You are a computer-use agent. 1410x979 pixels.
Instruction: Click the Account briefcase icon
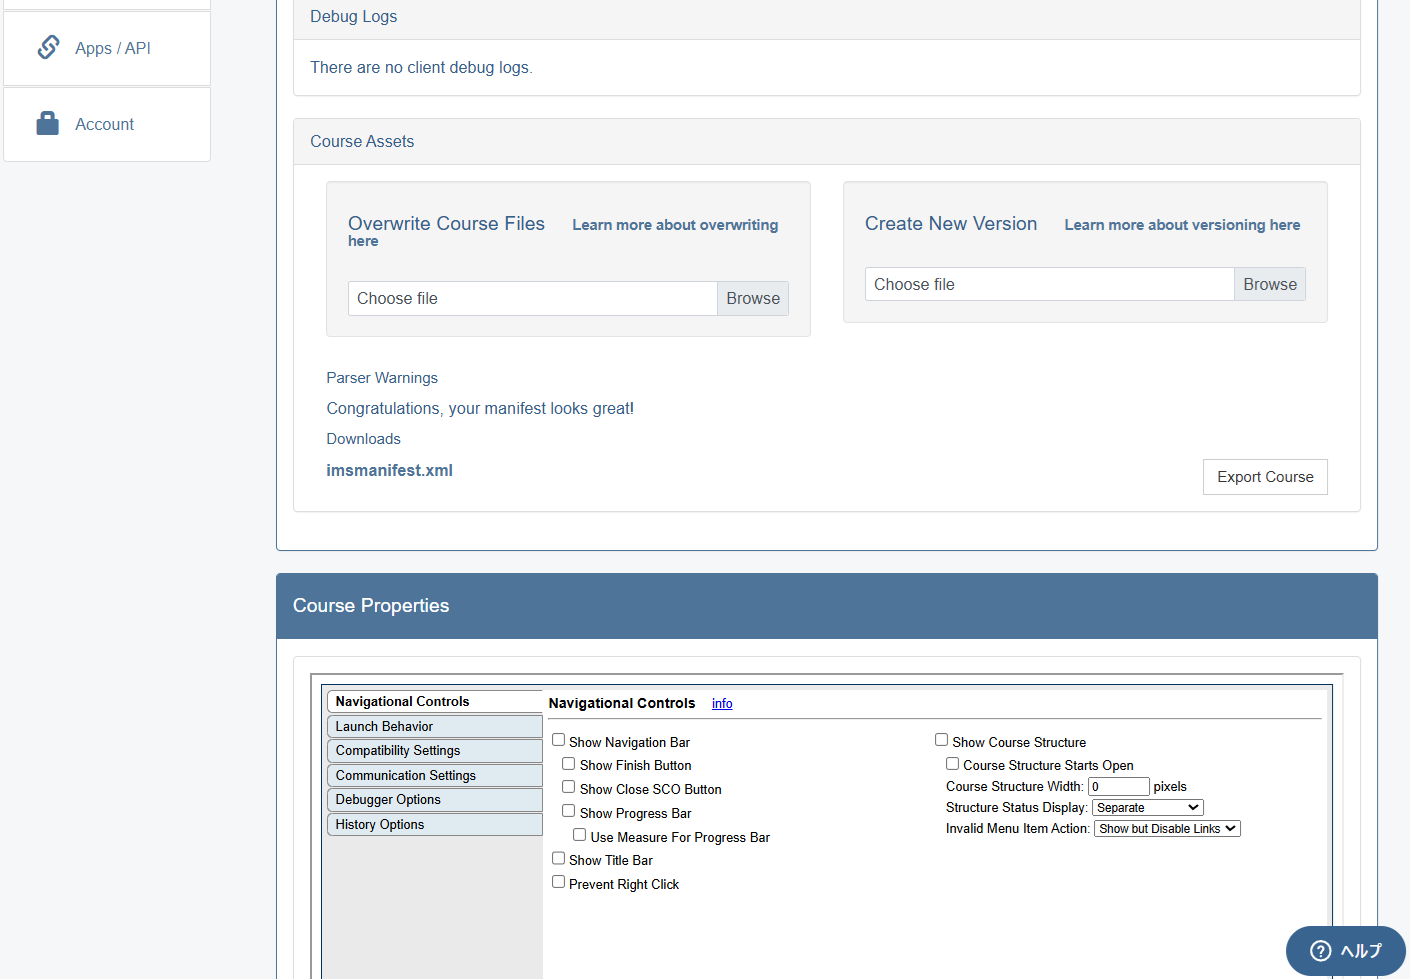pos(48,124)
